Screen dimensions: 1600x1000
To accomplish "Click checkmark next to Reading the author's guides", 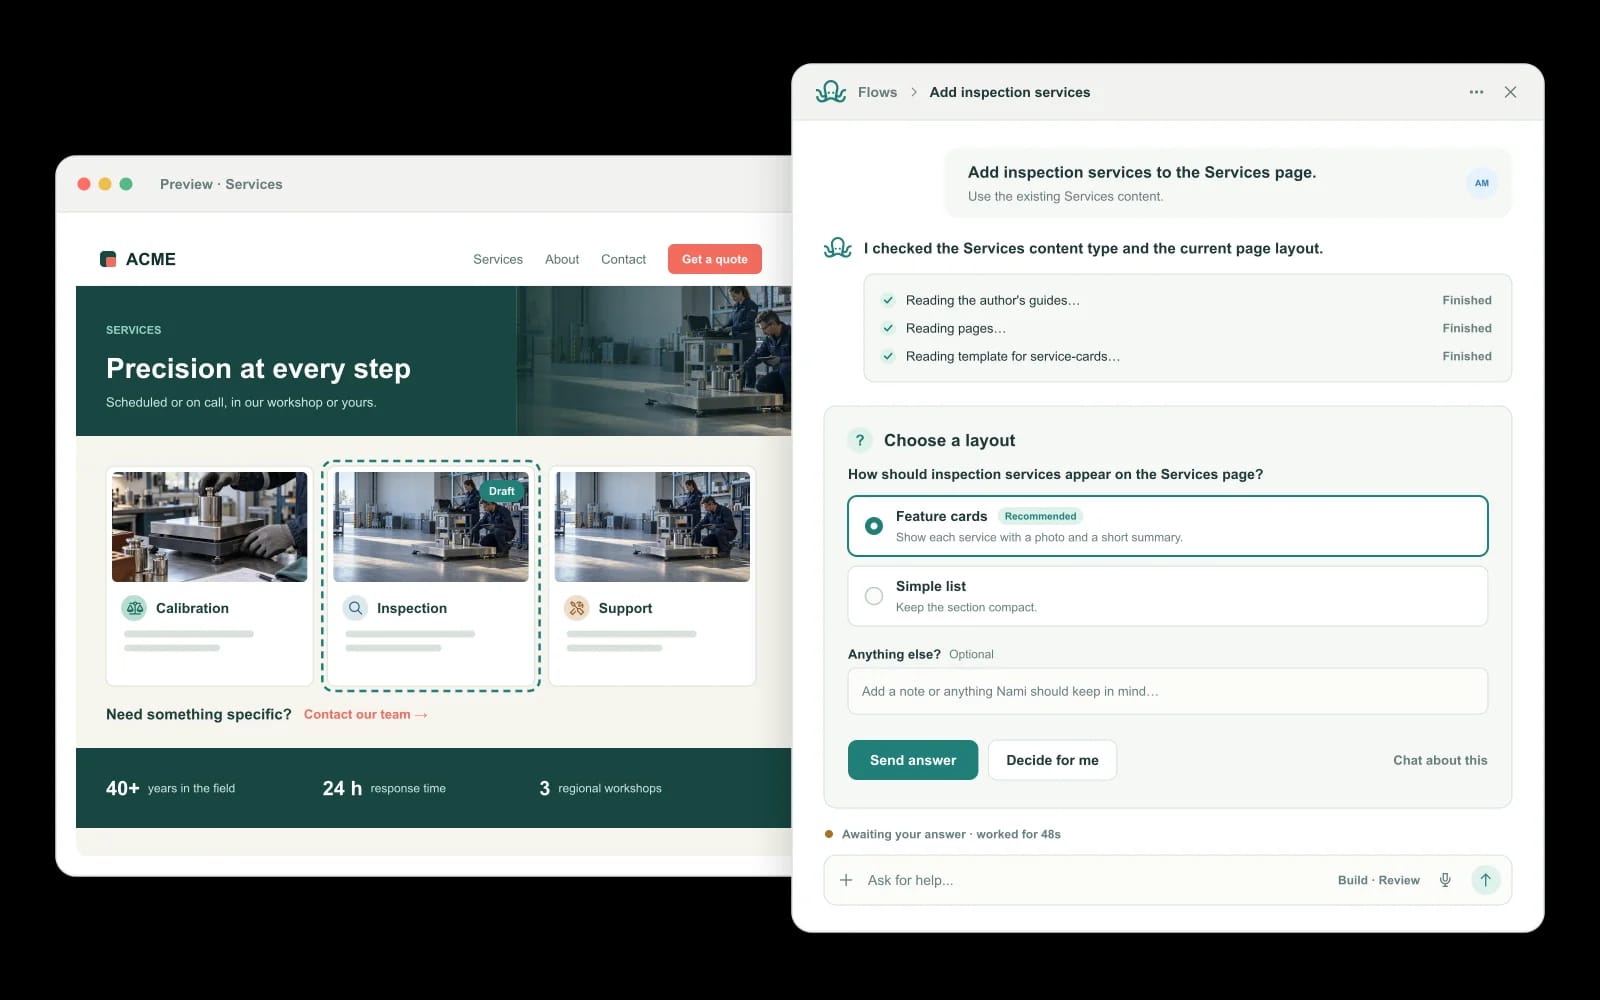I will [x=887, y=300].
